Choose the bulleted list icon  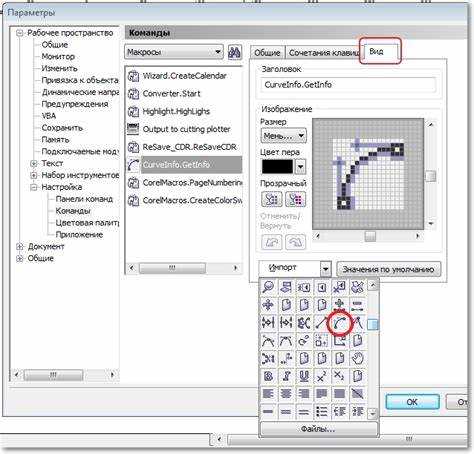click(321, 412)
